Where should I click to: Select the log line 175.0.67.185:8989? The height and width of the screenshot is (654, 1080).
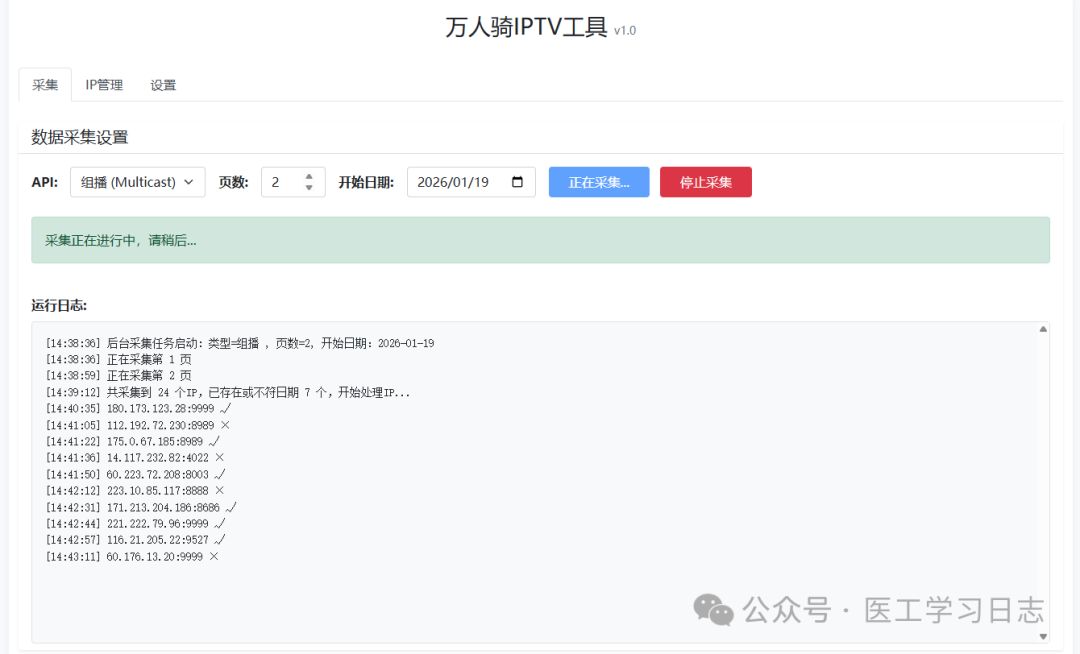[133, 441]
